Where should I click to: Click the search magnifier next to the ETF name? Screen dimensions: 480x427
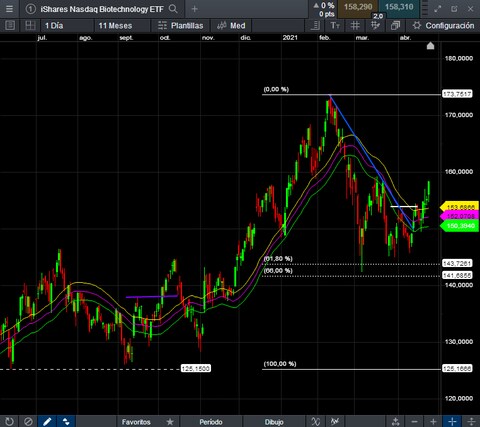click(173, 9)
